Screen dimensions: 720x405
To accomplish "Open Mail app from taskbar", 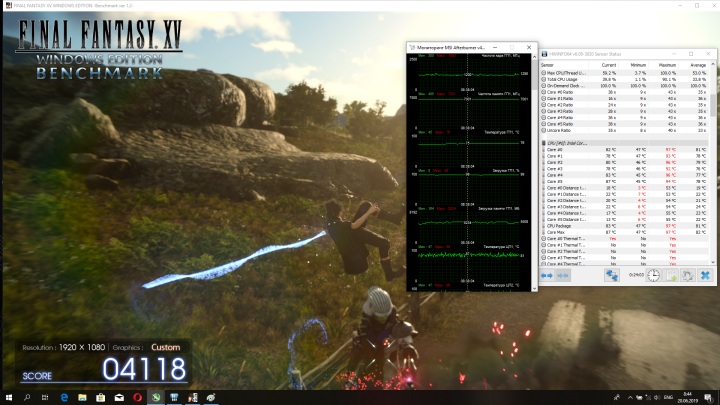I will coord(119,397).
